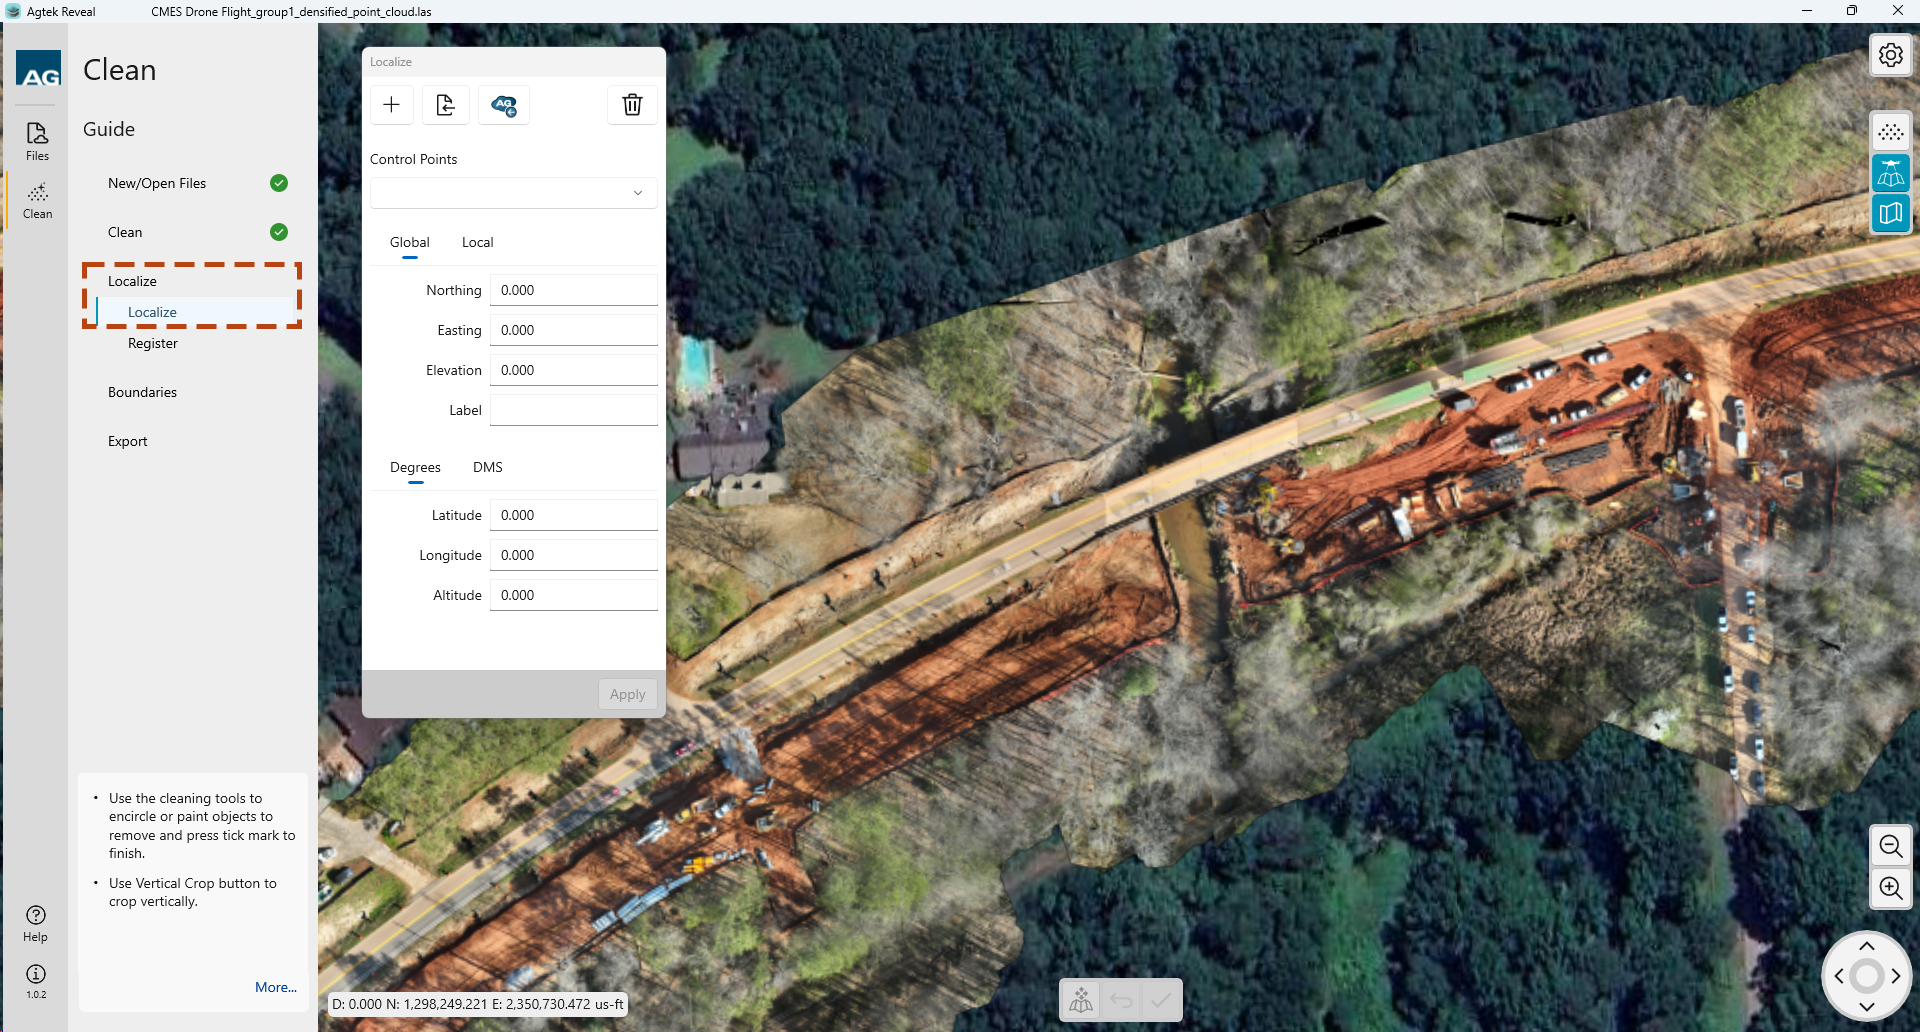Click the Northing input field

573,290
